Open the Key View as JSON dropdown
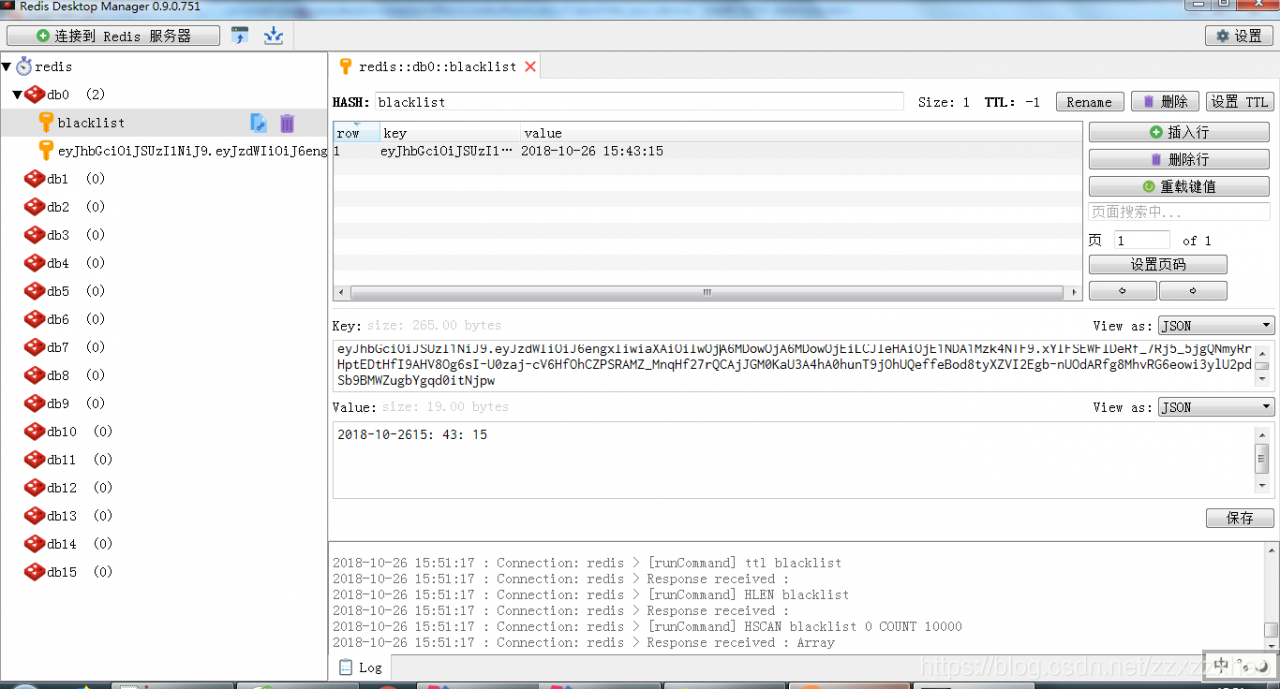The image size is (1280, 689). [1216, 326]
